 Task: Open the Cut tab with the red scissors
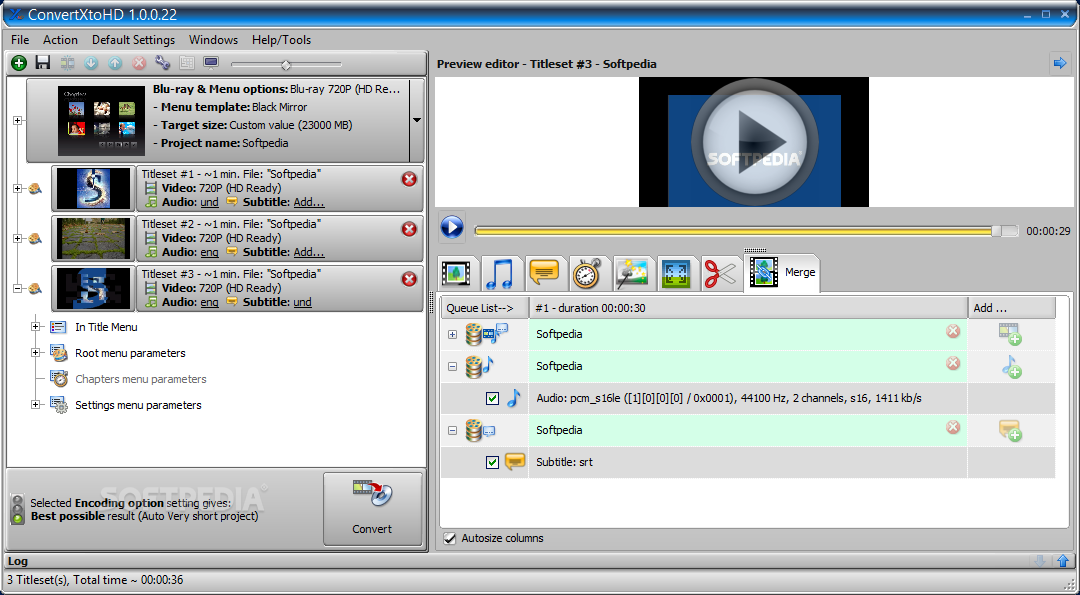pyautogui.click(x=720, y=273)
